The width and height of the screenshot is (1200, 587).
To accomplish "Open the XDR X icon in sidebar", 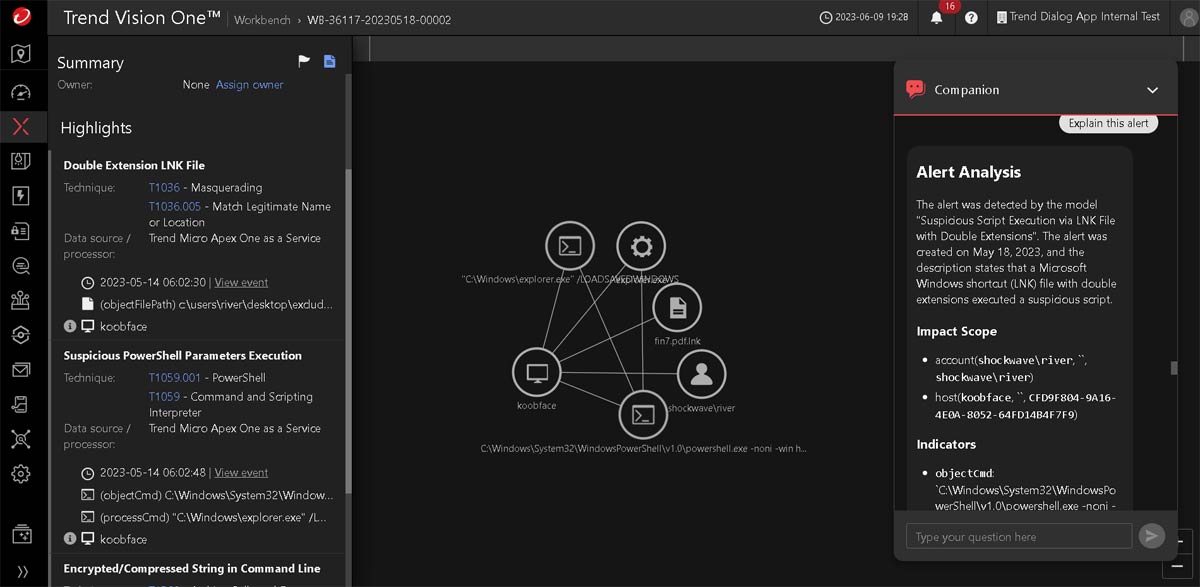I will (x=21, y=126).
